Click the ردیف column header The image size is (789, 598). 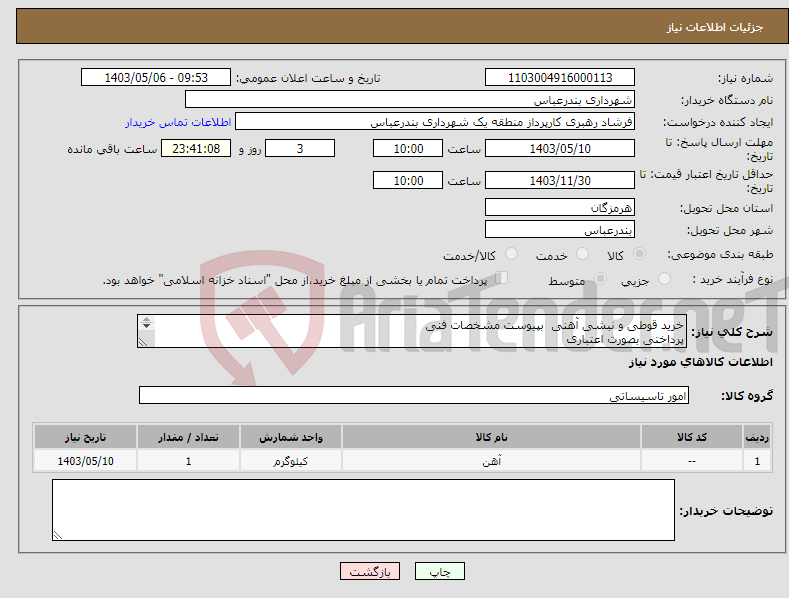757,437
